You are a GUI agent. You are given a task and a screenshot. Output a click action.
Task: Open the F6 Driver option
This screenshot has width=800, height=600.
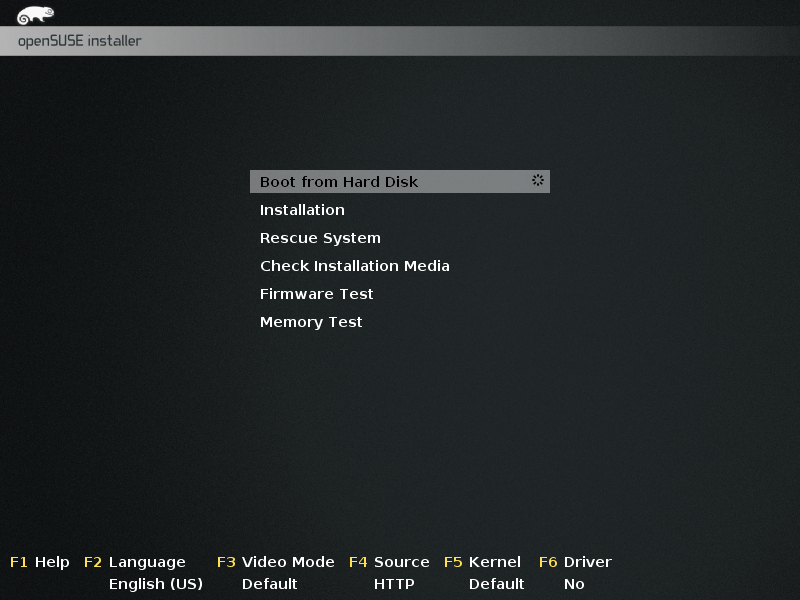[x=575, y=562]
